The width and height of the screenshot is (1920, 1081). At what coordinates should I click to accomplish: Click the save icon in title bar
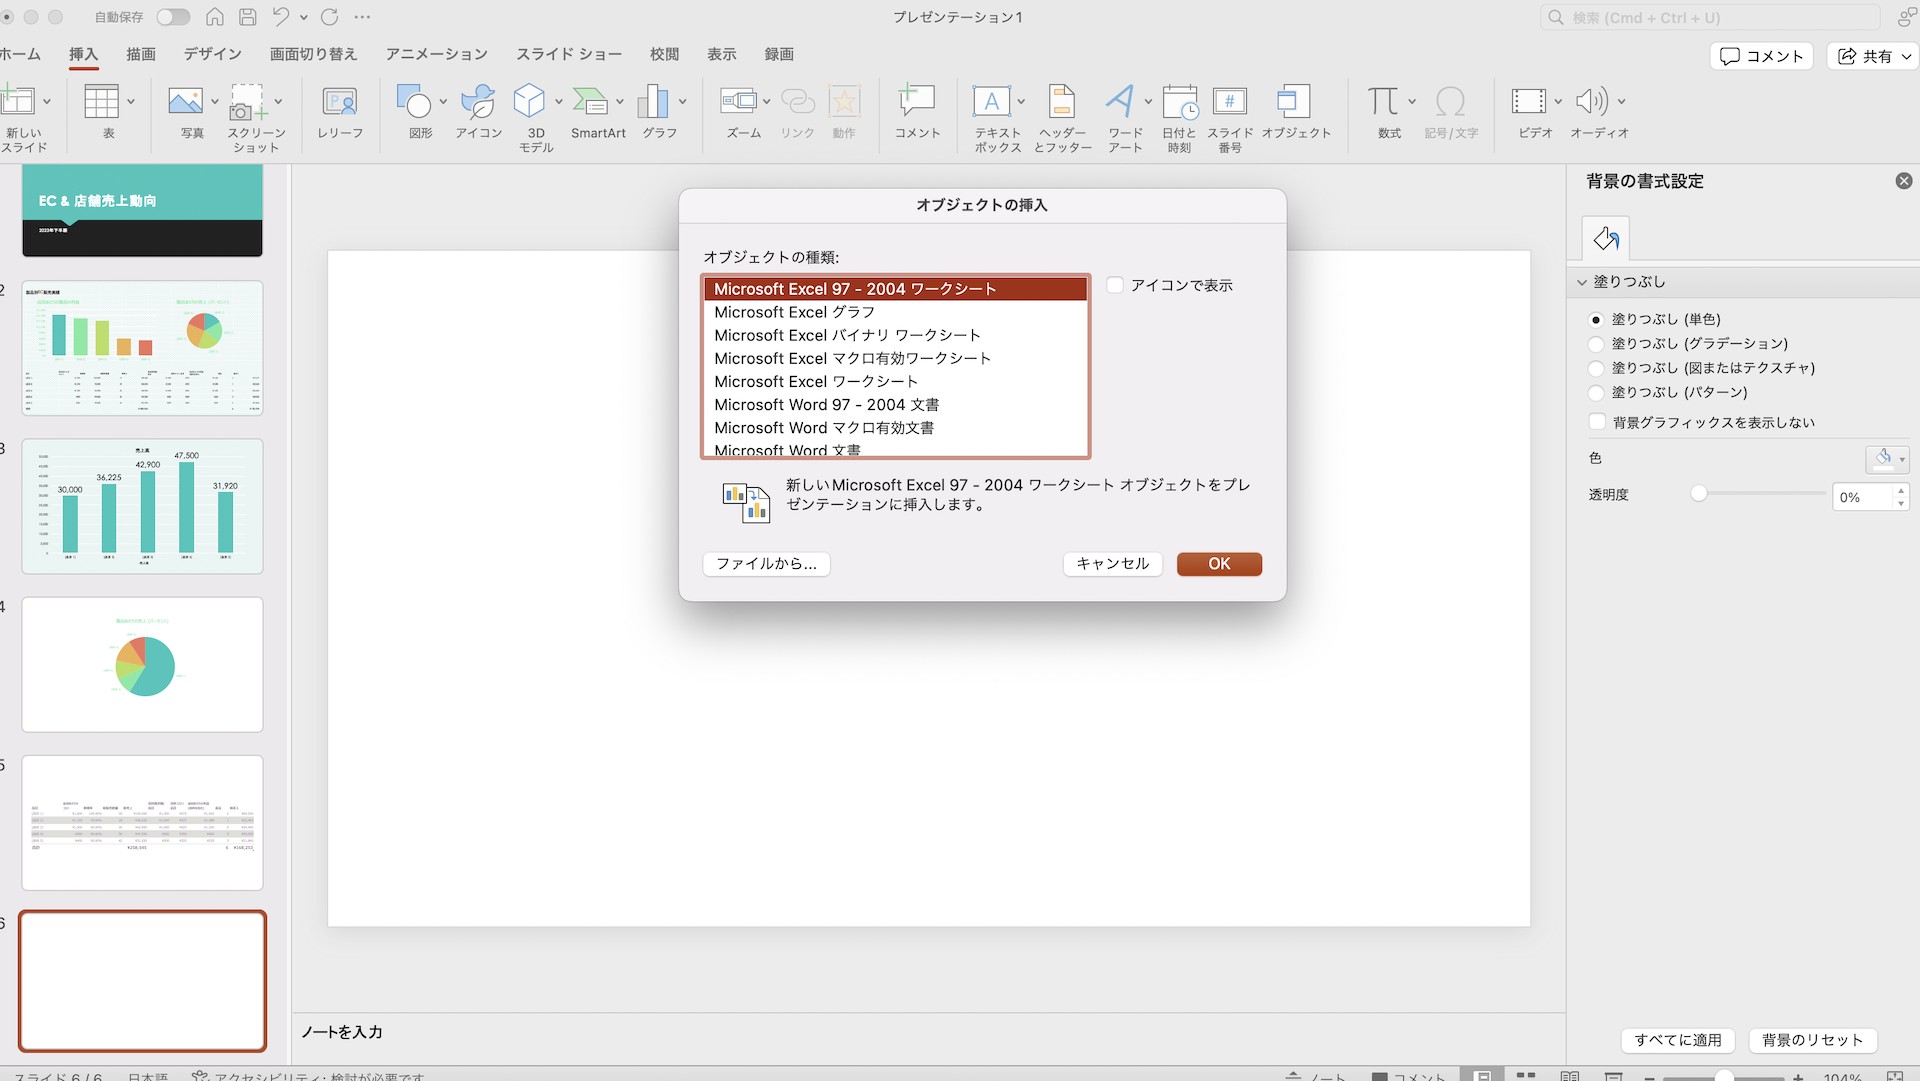[248, 17]
